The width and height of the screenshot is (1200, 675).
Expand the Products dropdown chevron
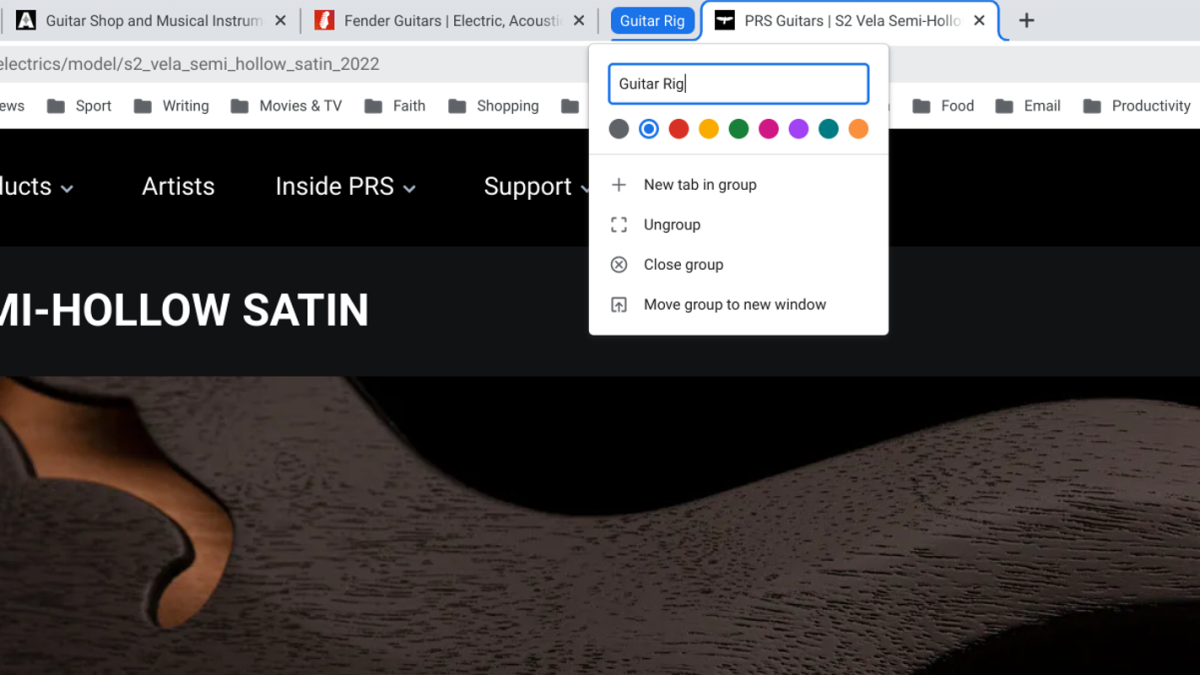coord(67,188)
